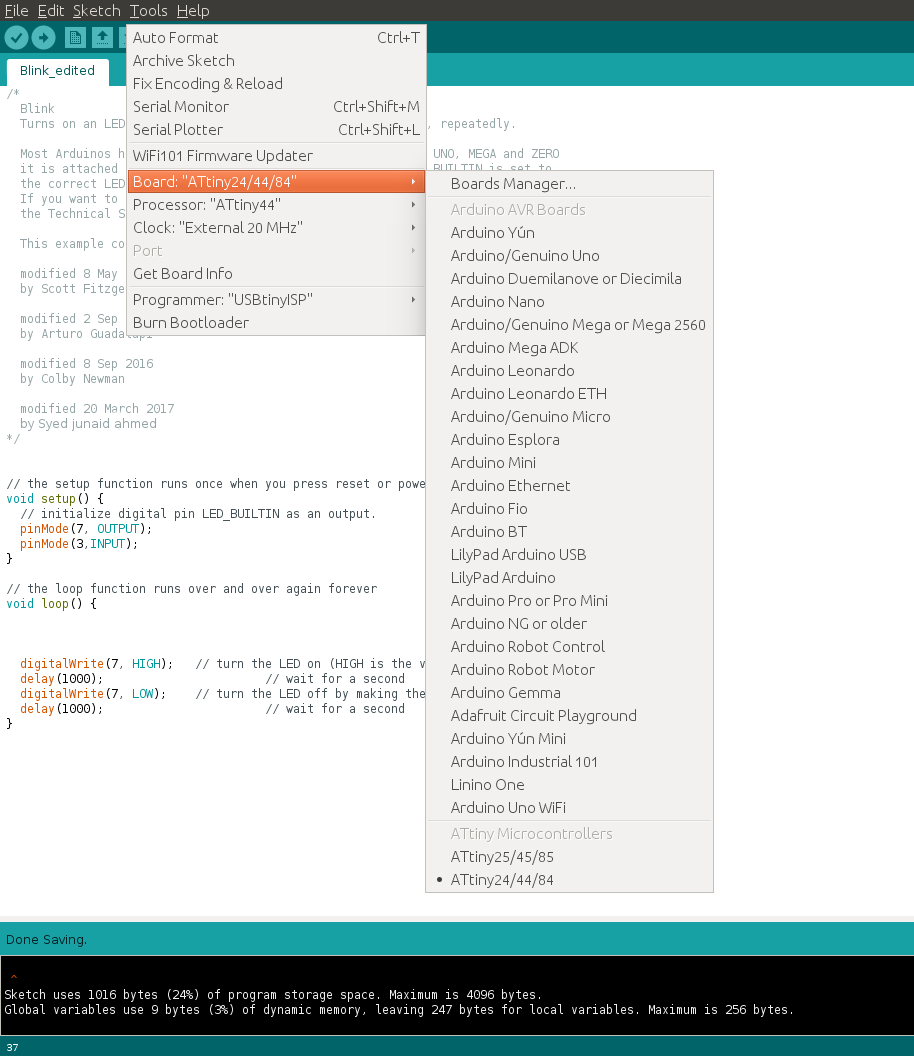Select Arduino Nano as the board
914x1056 pixels.
497,301
